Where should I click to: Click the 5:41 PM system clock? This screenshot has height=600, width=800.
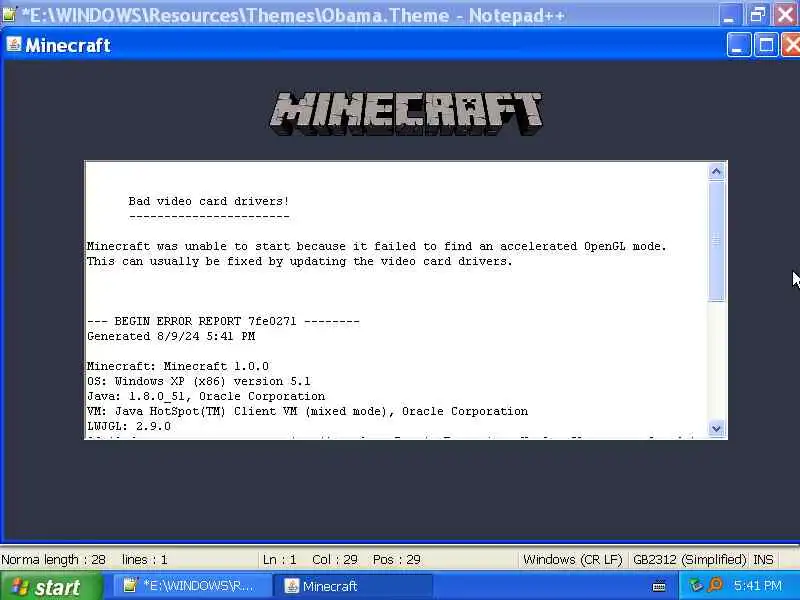[x=758, y=586]
